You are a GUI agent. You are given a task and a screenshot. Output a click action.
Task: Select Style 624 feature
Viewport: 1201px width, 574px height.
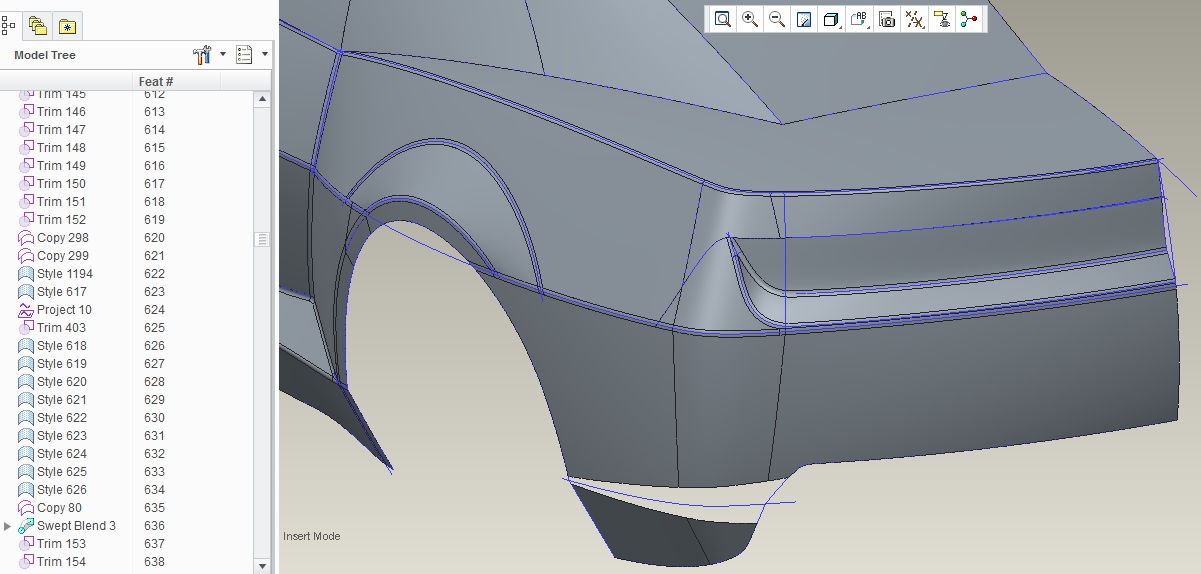62,454
